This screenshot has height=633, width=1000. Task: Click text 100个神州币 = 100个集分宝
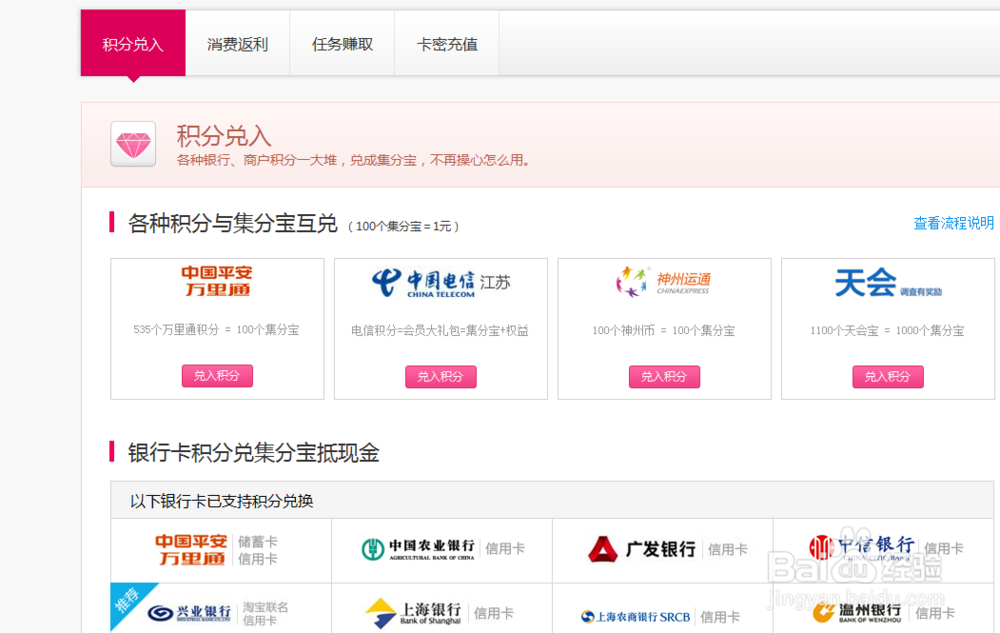[x=664, y=330]
